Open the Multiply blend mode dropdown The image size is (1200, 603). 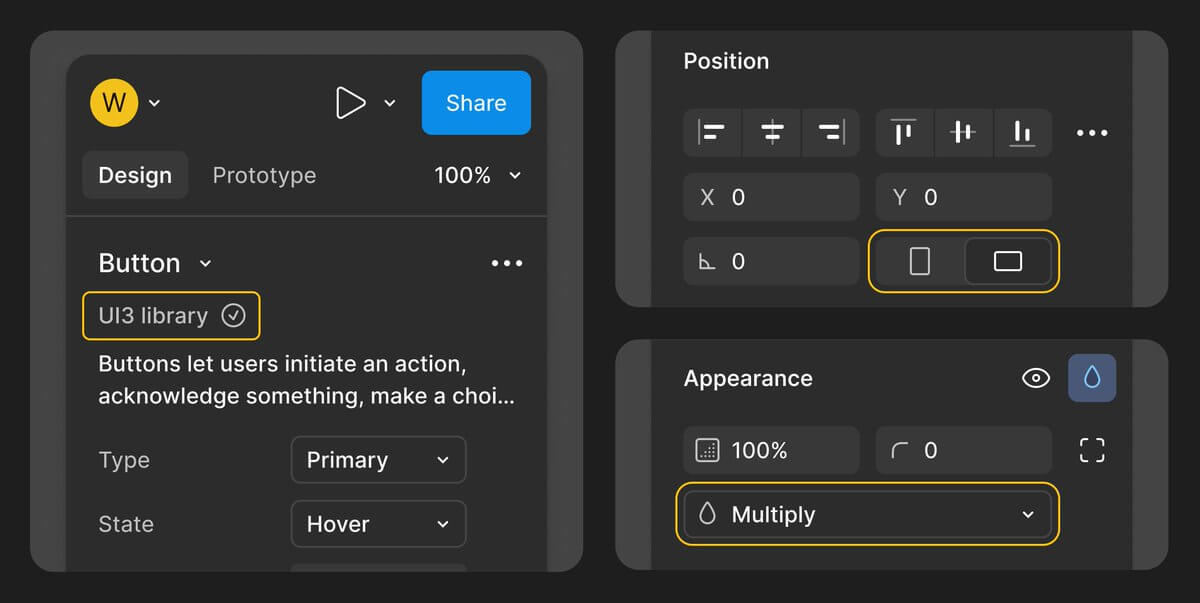(x=867, y=515)
